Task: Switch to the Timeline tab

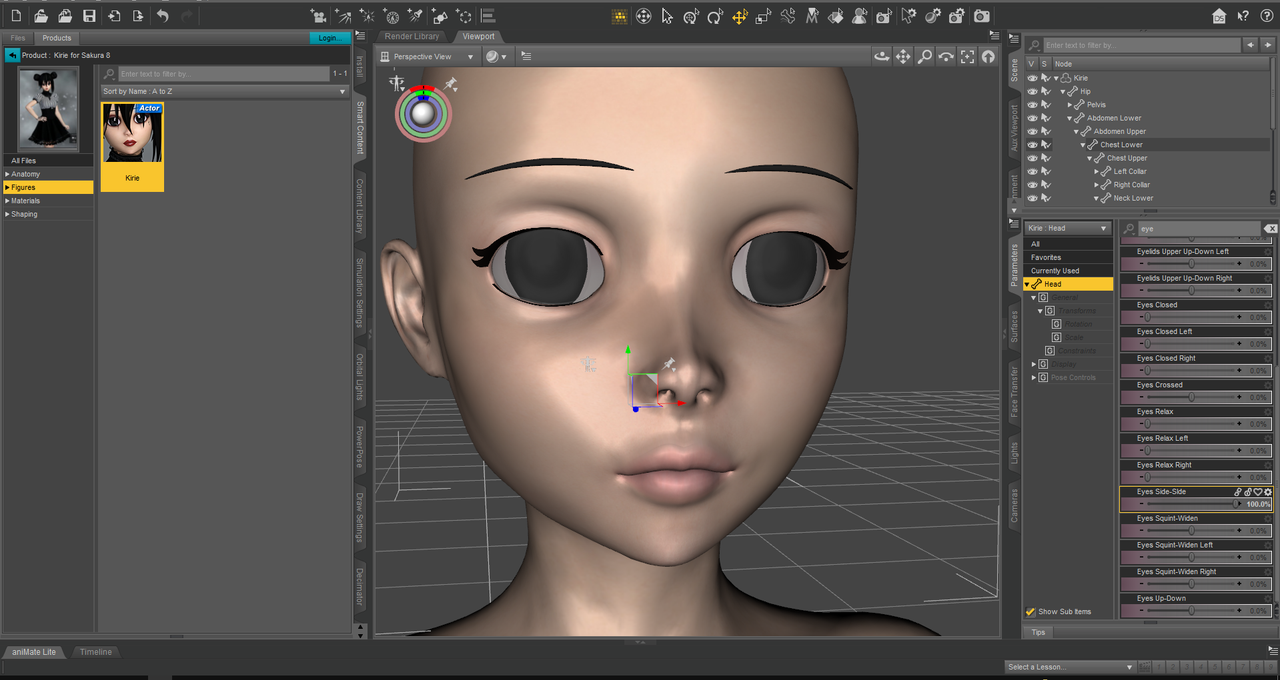Action: pos(96,652)
